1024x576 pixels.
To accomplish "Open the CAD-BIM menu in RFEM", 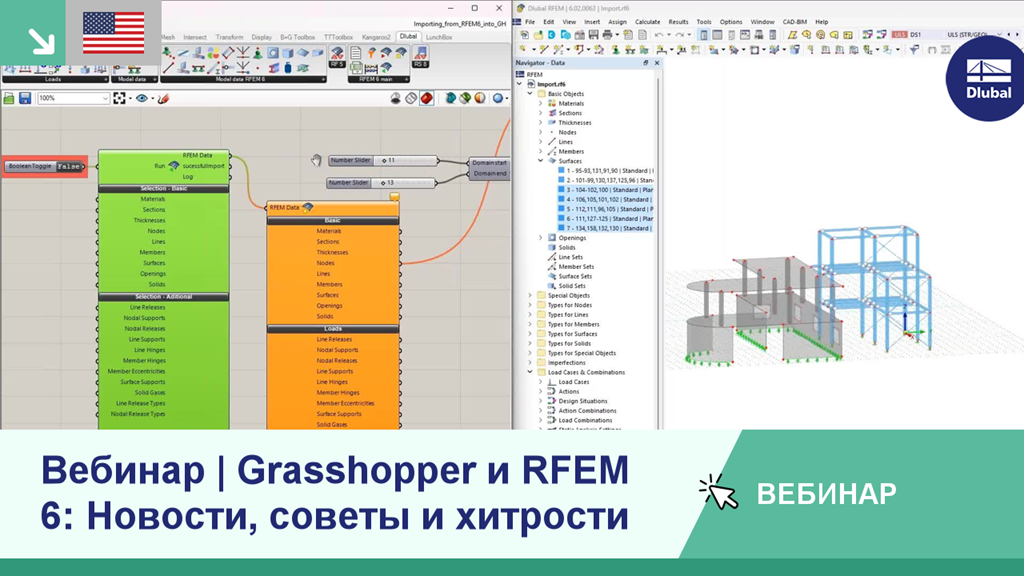I will [795, 22].
